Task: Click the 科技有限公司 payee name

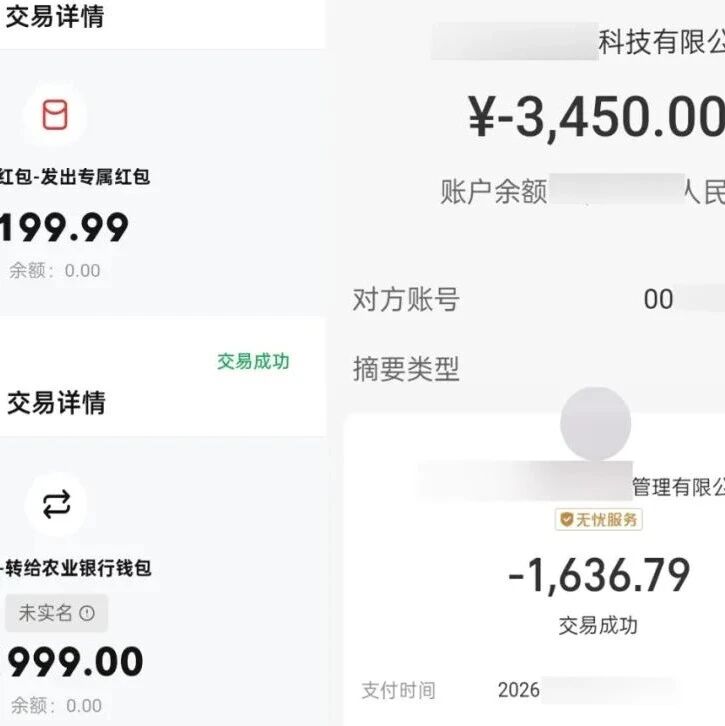Action: [x=662, y=42]
